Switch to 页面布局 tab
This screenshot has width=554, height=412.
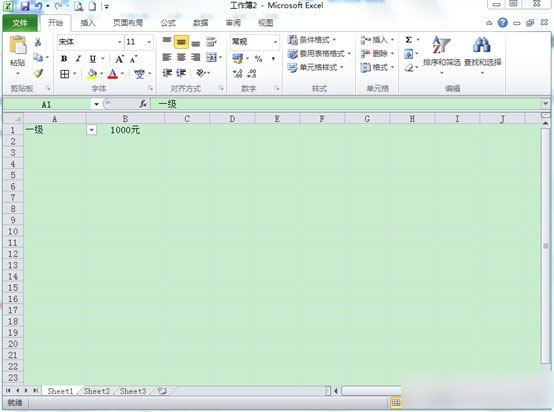[128, 23]
